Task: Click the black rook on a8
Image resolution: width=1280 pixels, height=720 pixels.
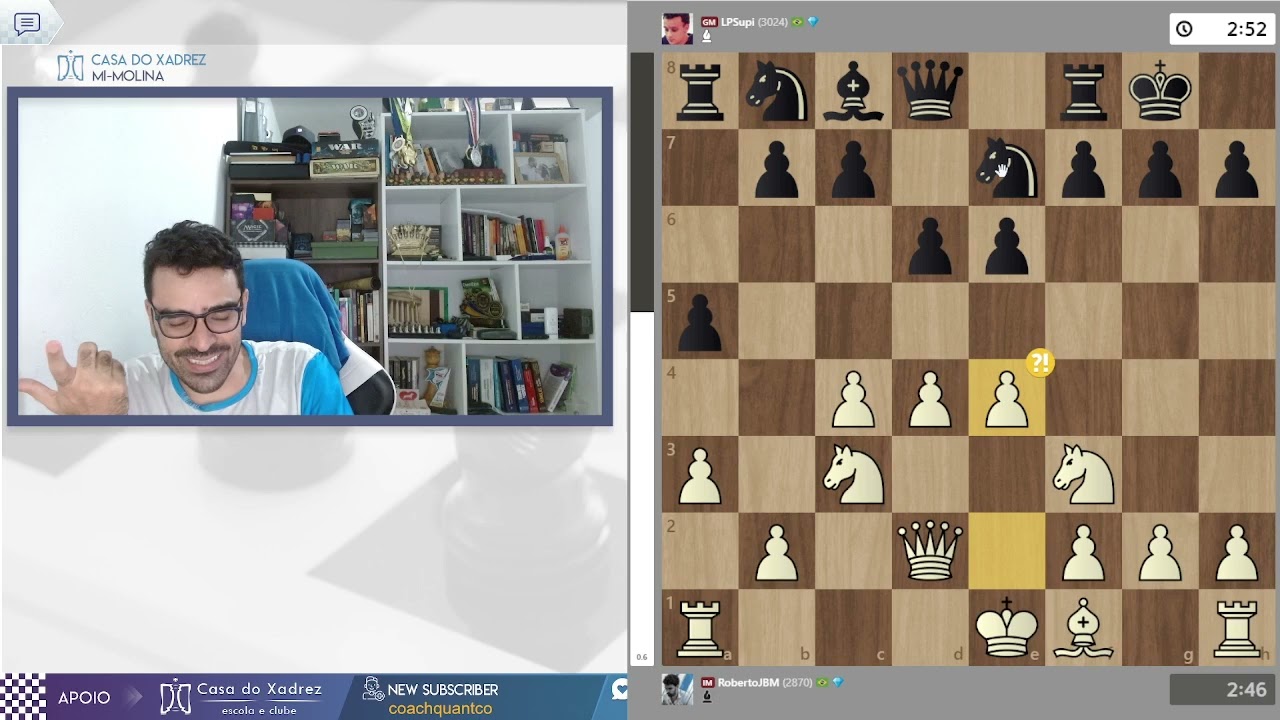Action: (x=700, y=91)
